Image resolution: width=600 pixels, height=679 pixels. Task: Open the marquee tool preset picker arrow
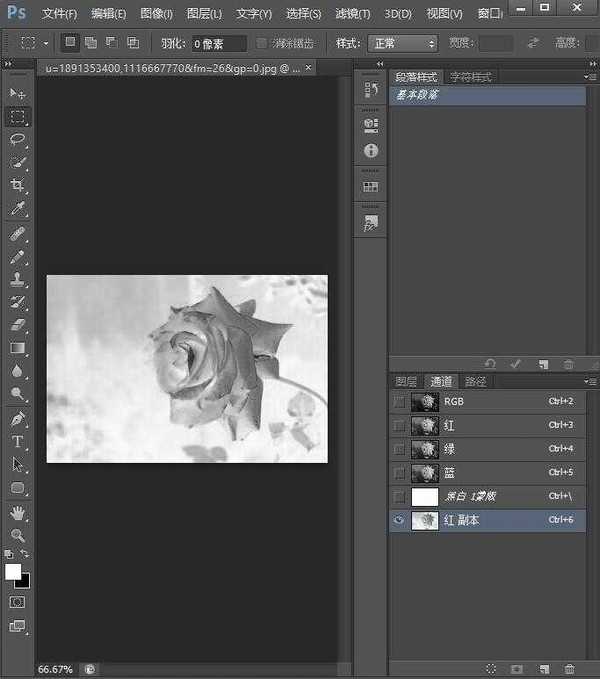click(46, 44)
